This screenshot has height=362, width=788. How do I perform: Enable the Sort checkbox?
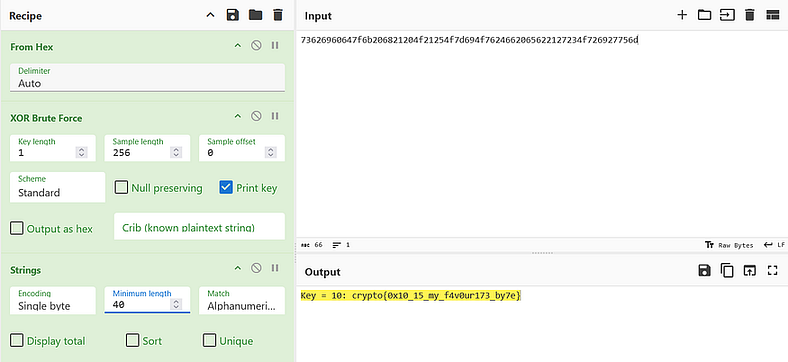coord(132,341)
